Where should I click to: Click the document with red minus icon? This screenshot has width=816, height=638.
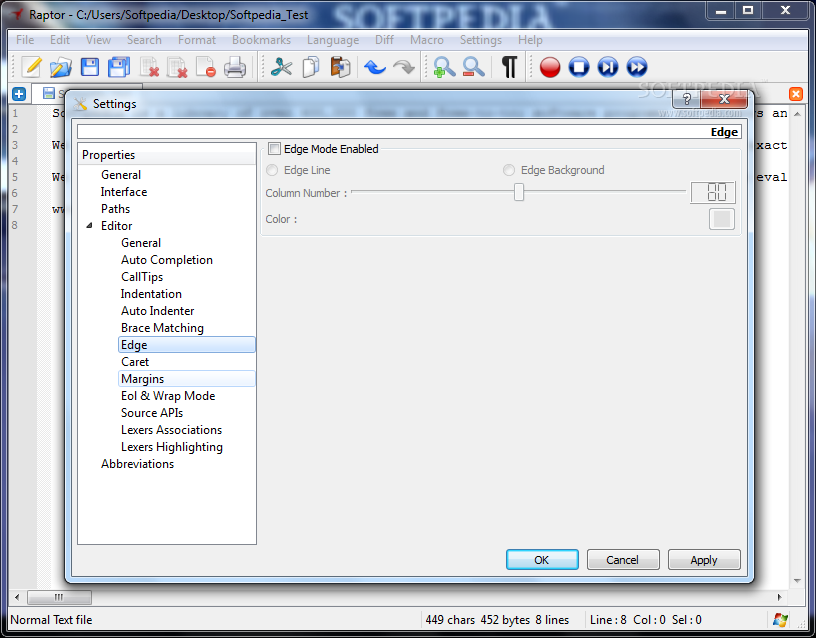pyautogui.click(x=206, y=68)
